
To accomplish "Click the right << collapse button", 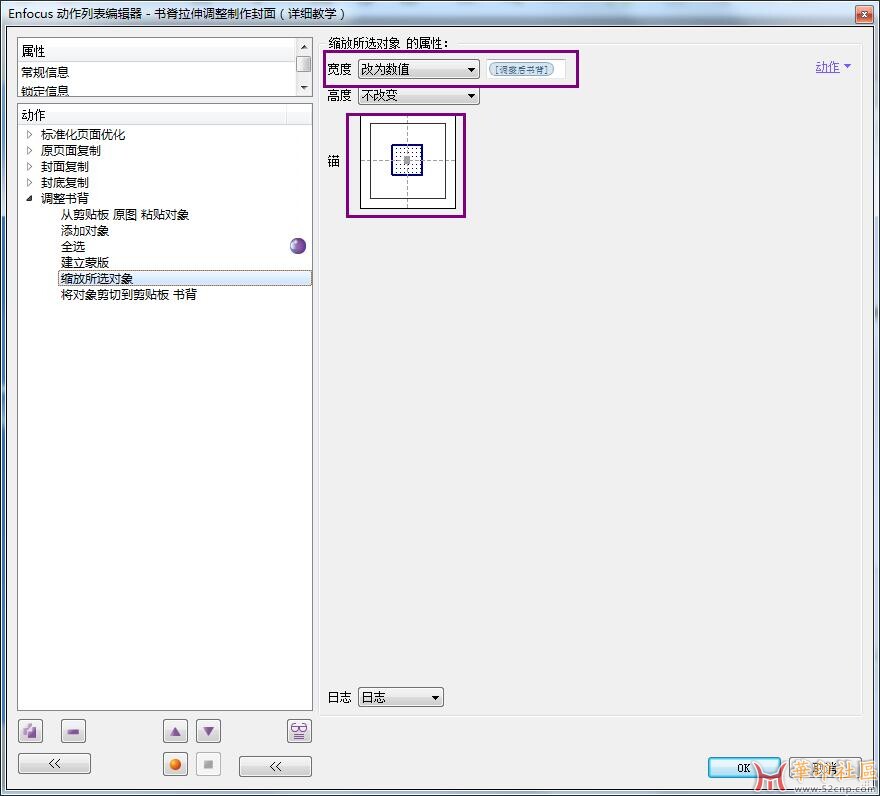I will tap(275, 766).
